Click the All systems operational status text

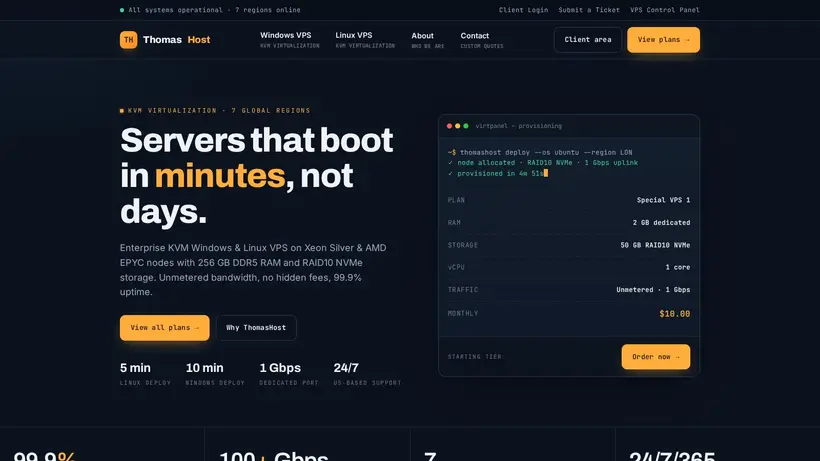point(214,10)
